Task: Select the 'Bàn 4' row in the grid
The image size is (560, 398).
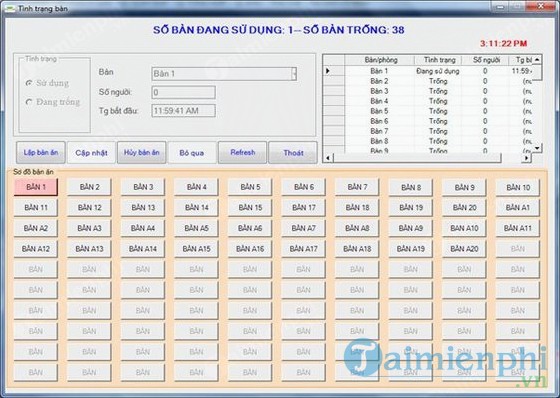Action: click(428, 101)
